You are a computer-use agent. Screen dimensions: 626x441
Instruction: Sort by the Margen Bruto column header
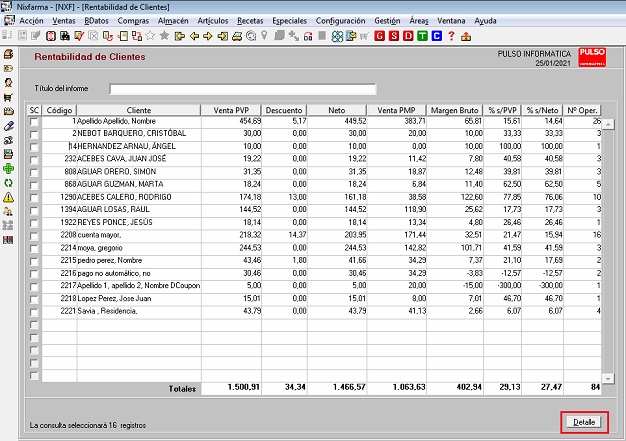(x=455, y=110)
